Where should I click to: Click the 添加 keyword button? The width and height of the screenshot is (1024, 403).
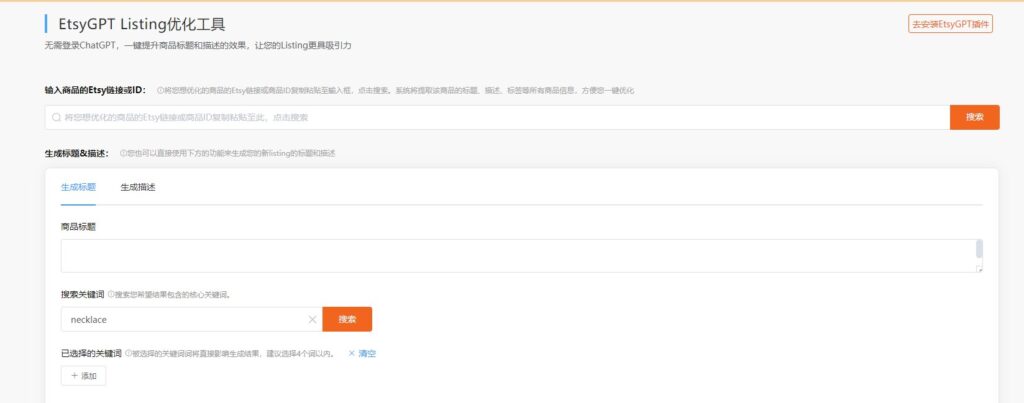[x=83, y=376]
